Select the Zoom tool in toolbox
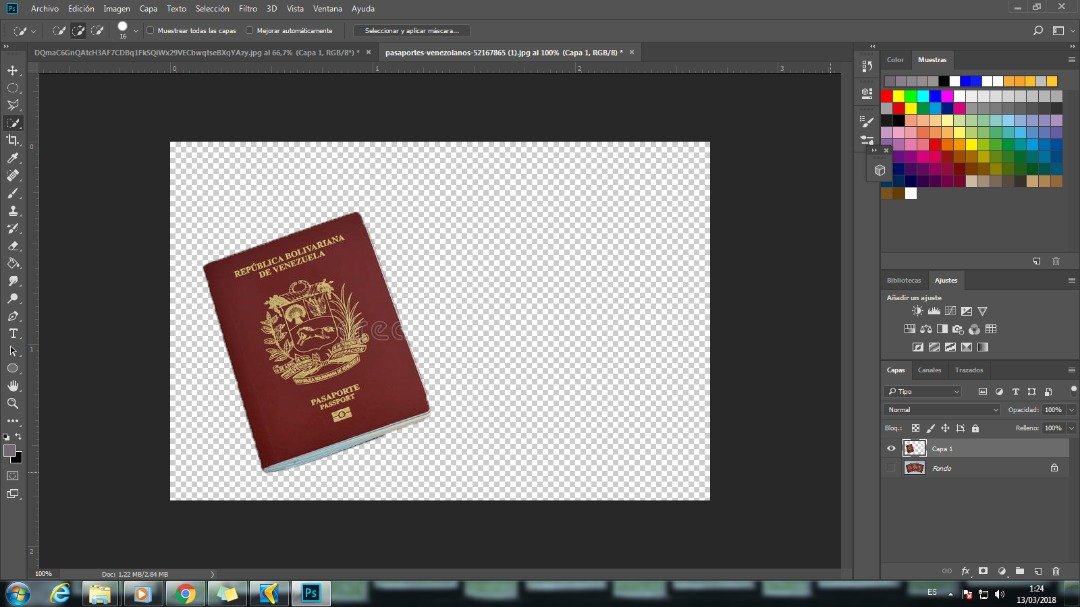Viewport: 1080px width, 607px height. point(13,403)
